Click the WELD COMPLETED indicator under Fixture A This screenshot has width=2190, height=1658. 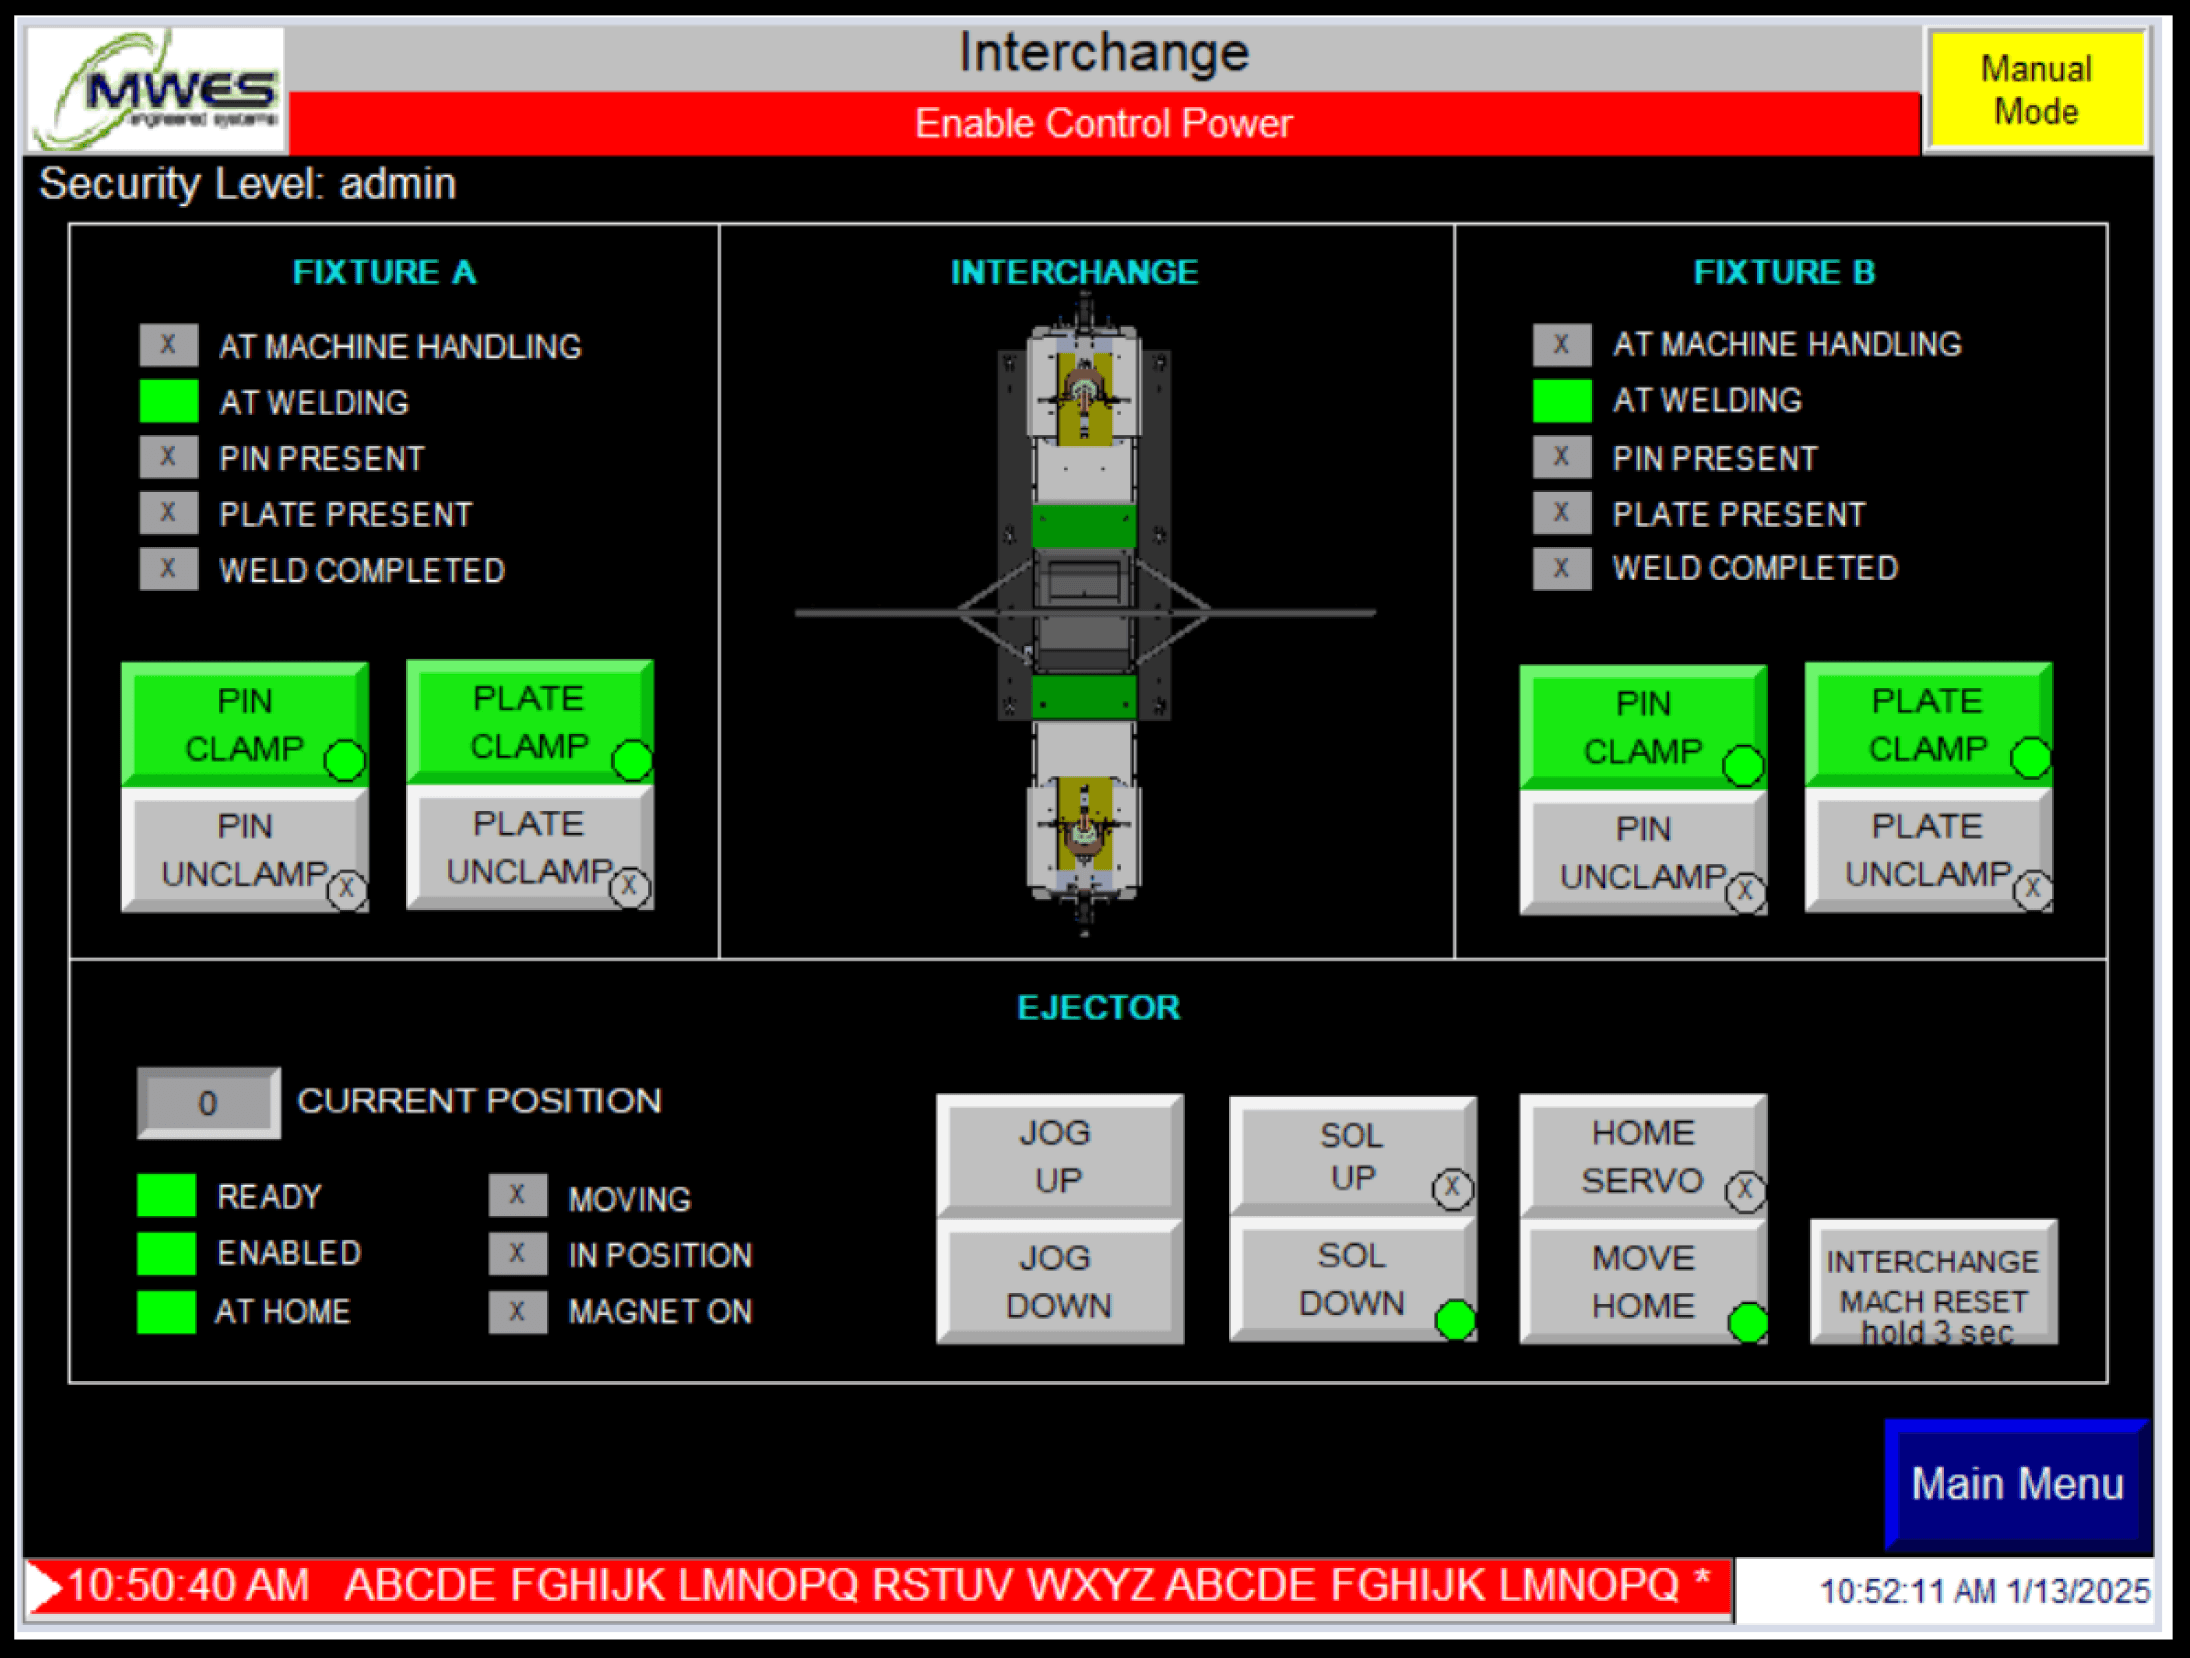168,568
